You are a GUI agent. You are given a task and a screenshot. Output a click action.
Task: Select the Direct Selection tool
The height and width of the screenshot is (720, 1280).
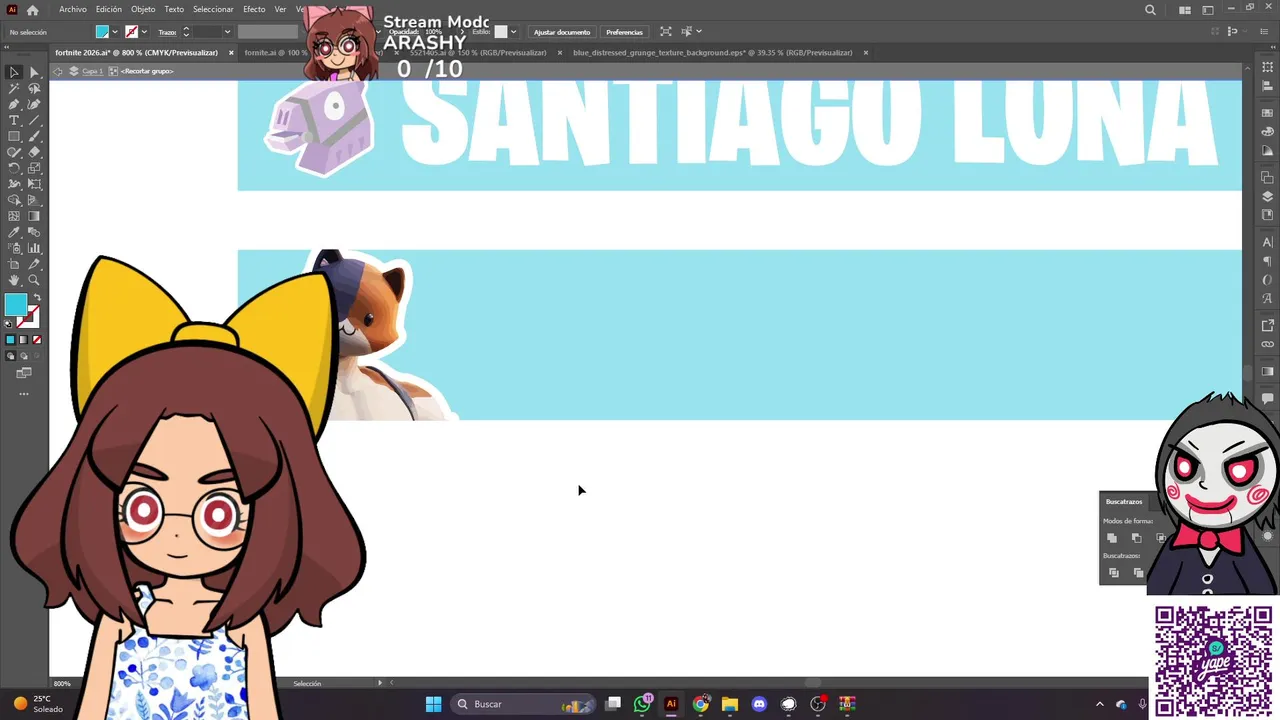click(34, 72)
